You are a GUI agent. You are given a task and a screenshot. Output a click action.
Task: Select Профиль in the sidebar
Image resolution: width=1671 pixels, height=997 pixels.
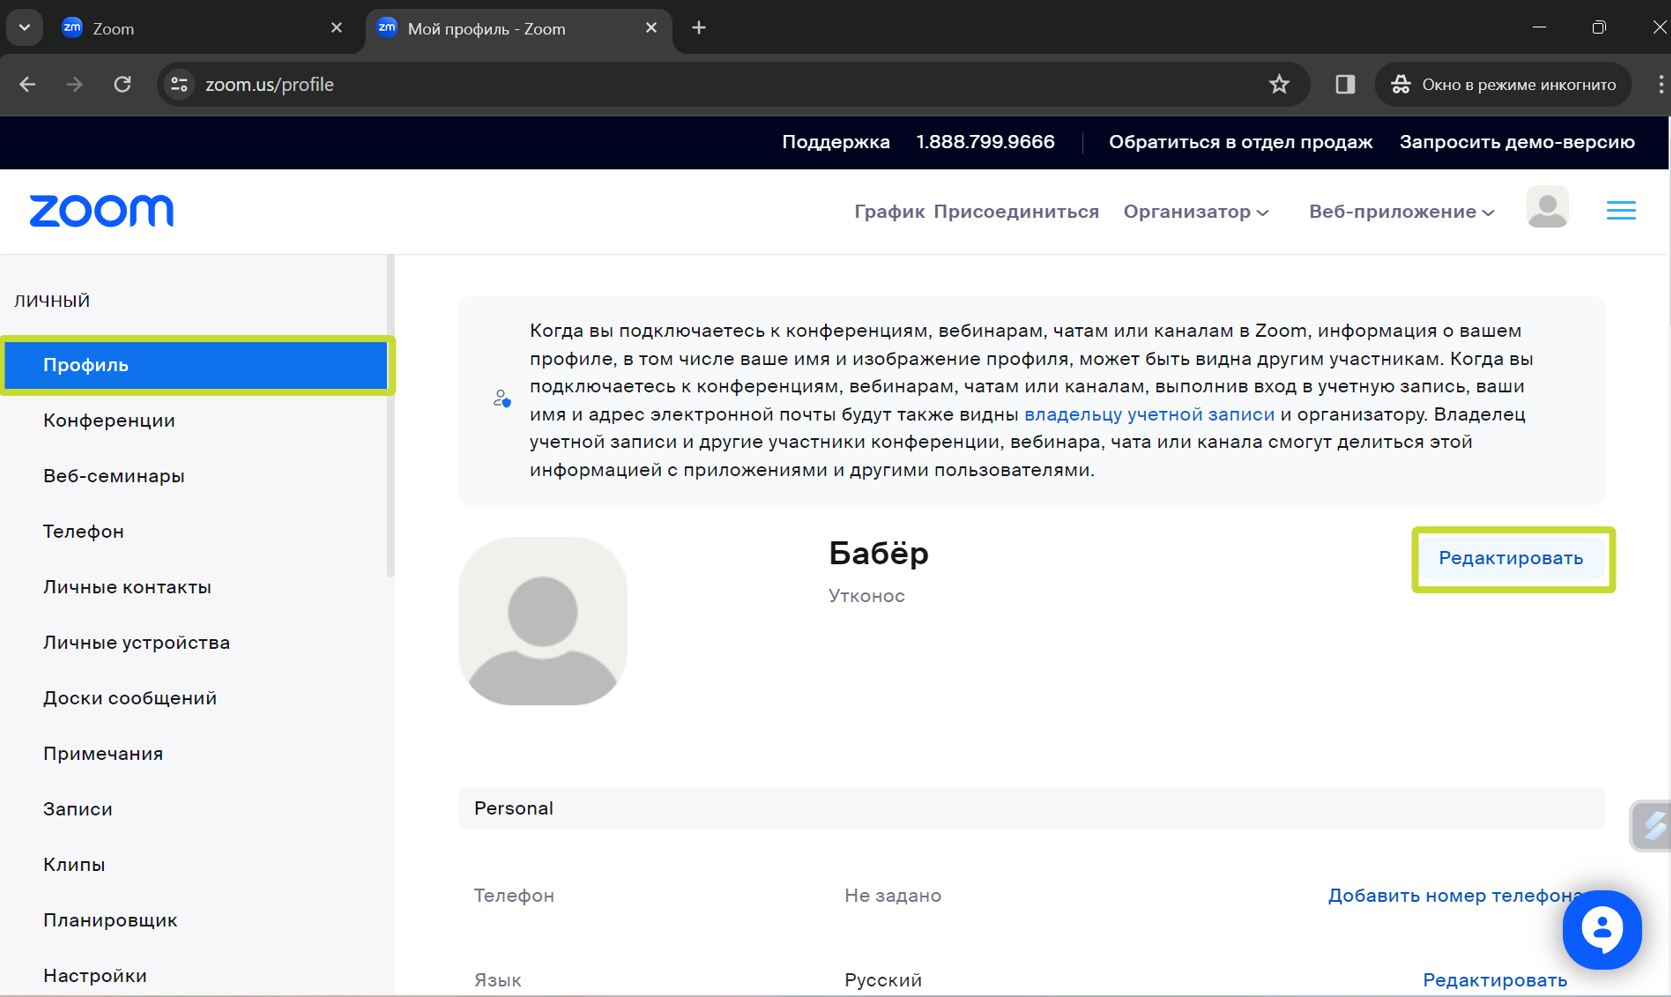tap(196, 365)
